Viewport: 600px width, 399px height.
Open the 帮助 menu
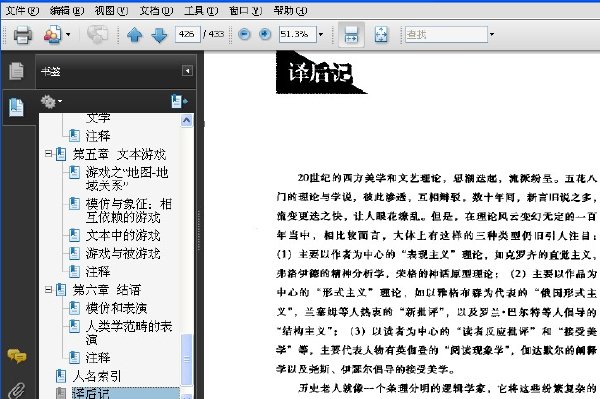coord(290,11)
